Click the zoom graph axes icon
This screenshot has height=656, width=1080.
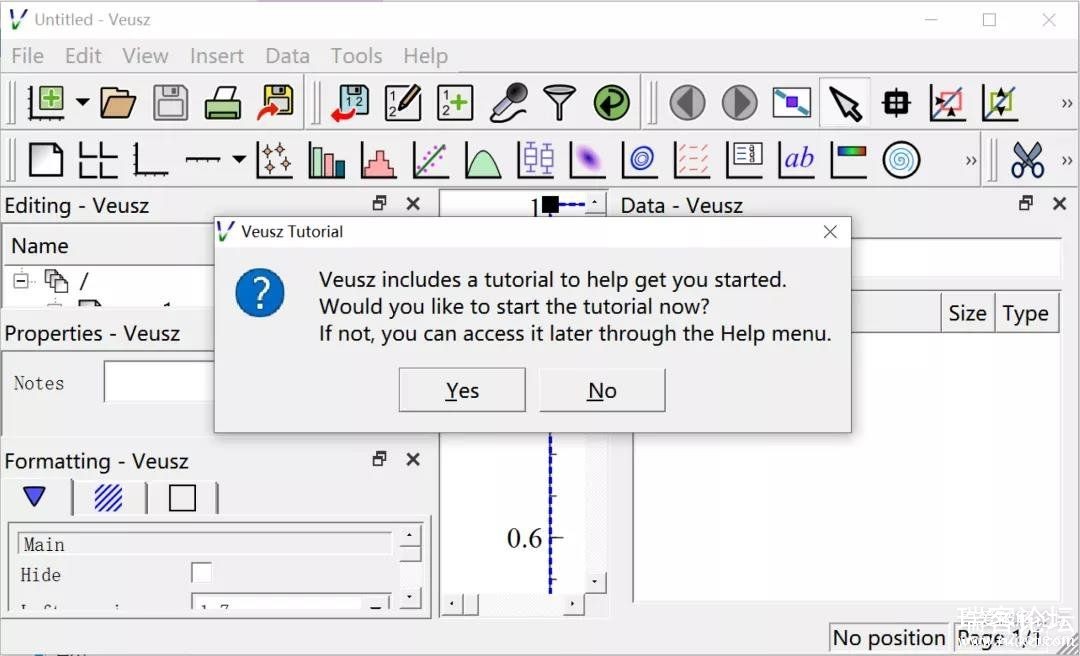pyautogui.click(x=948, y=103)
